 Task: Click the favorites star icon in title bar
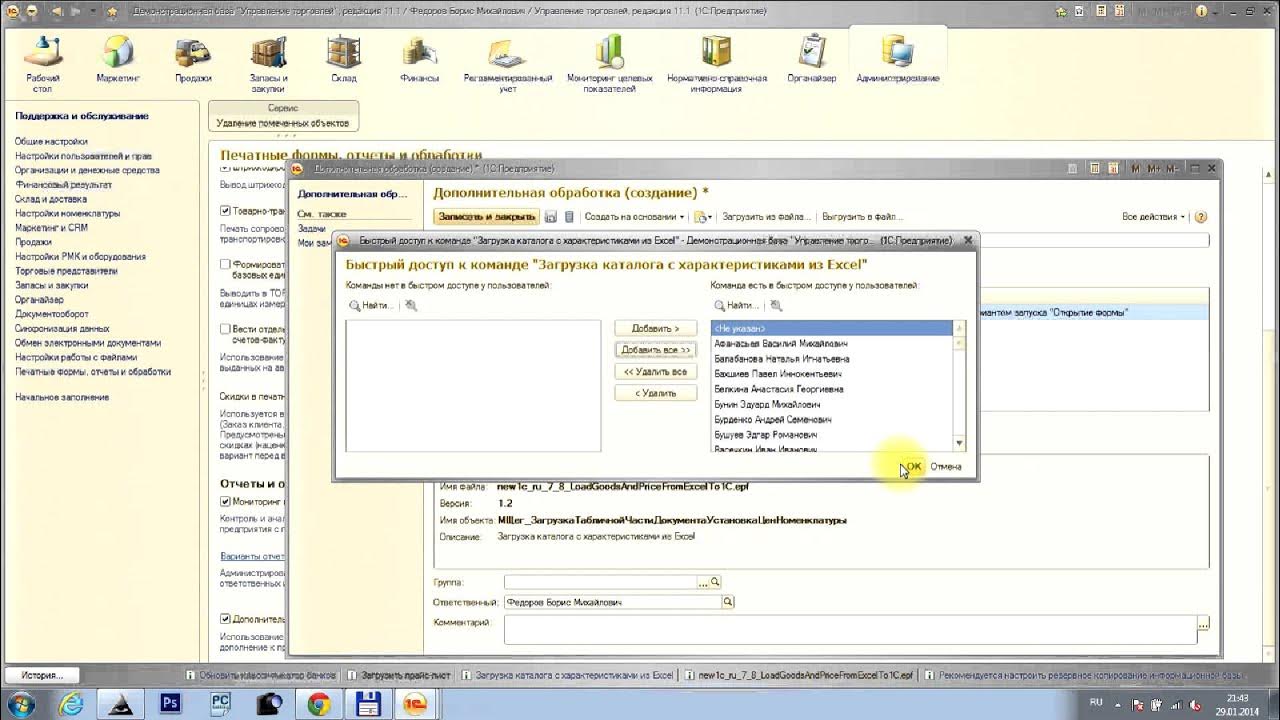(x=111, y=11)
